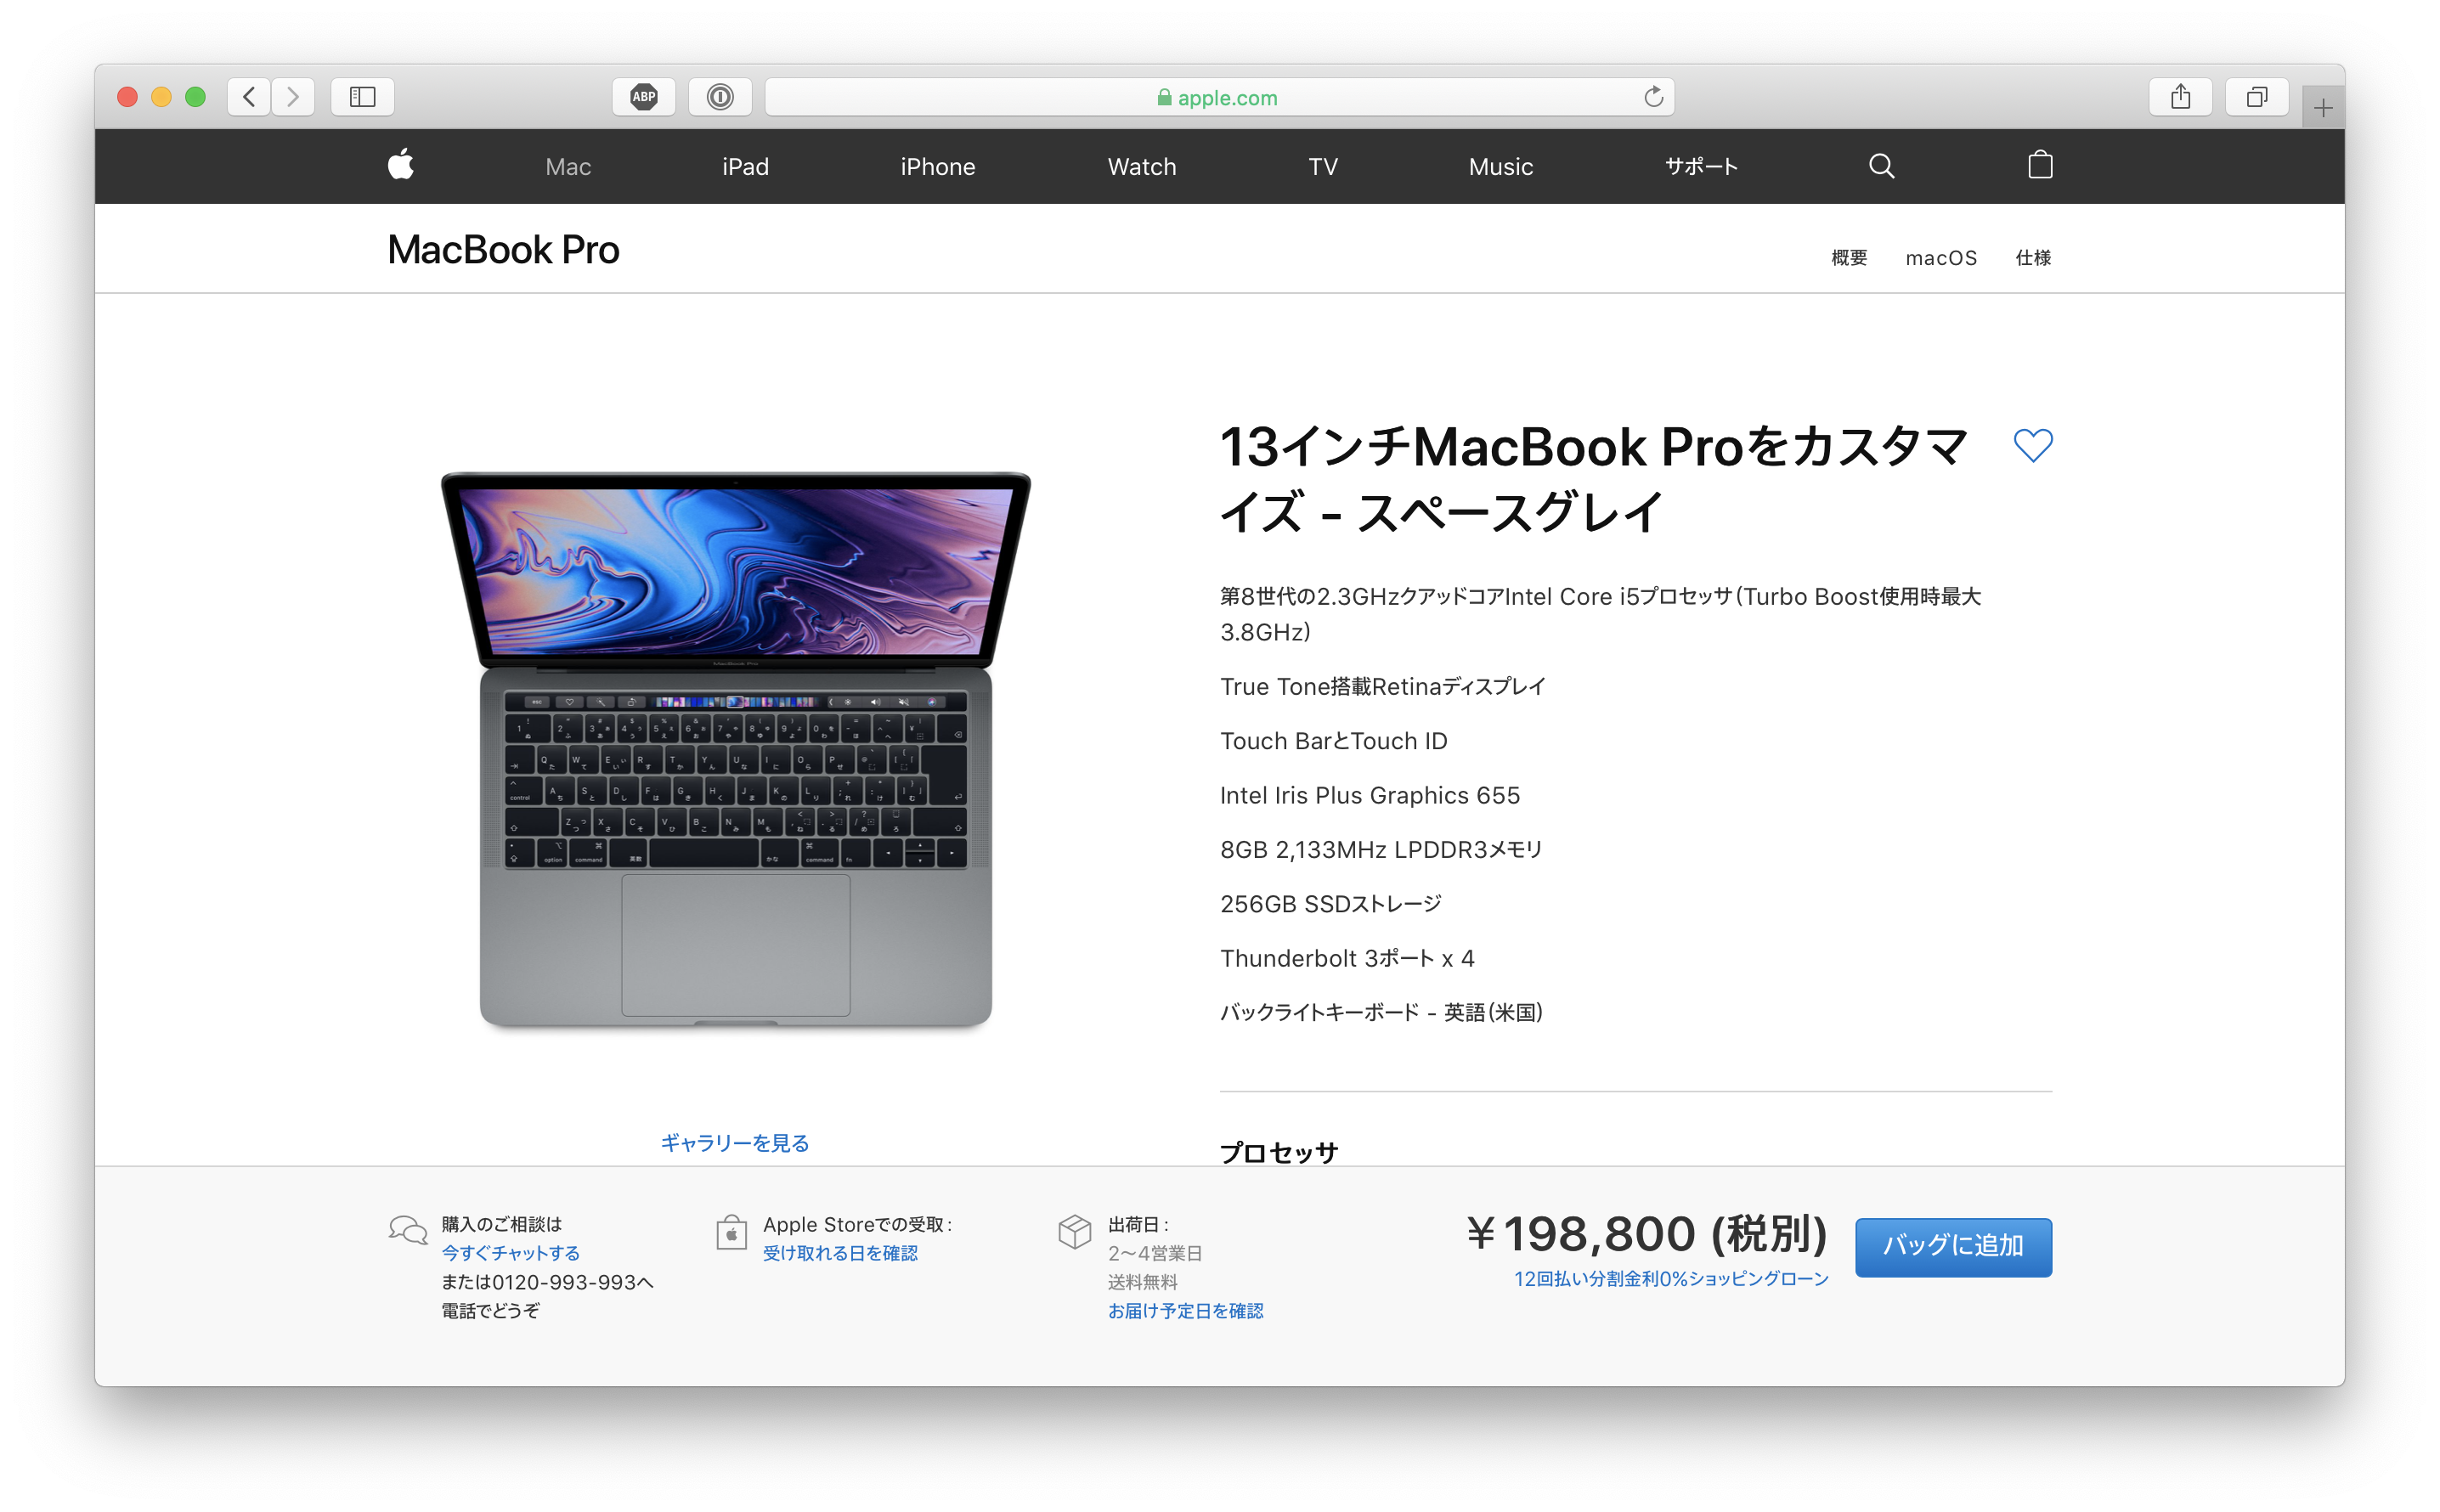Go back to previous page
The width and height of the screenshot is (2440, 1512).
click(249, 97)
